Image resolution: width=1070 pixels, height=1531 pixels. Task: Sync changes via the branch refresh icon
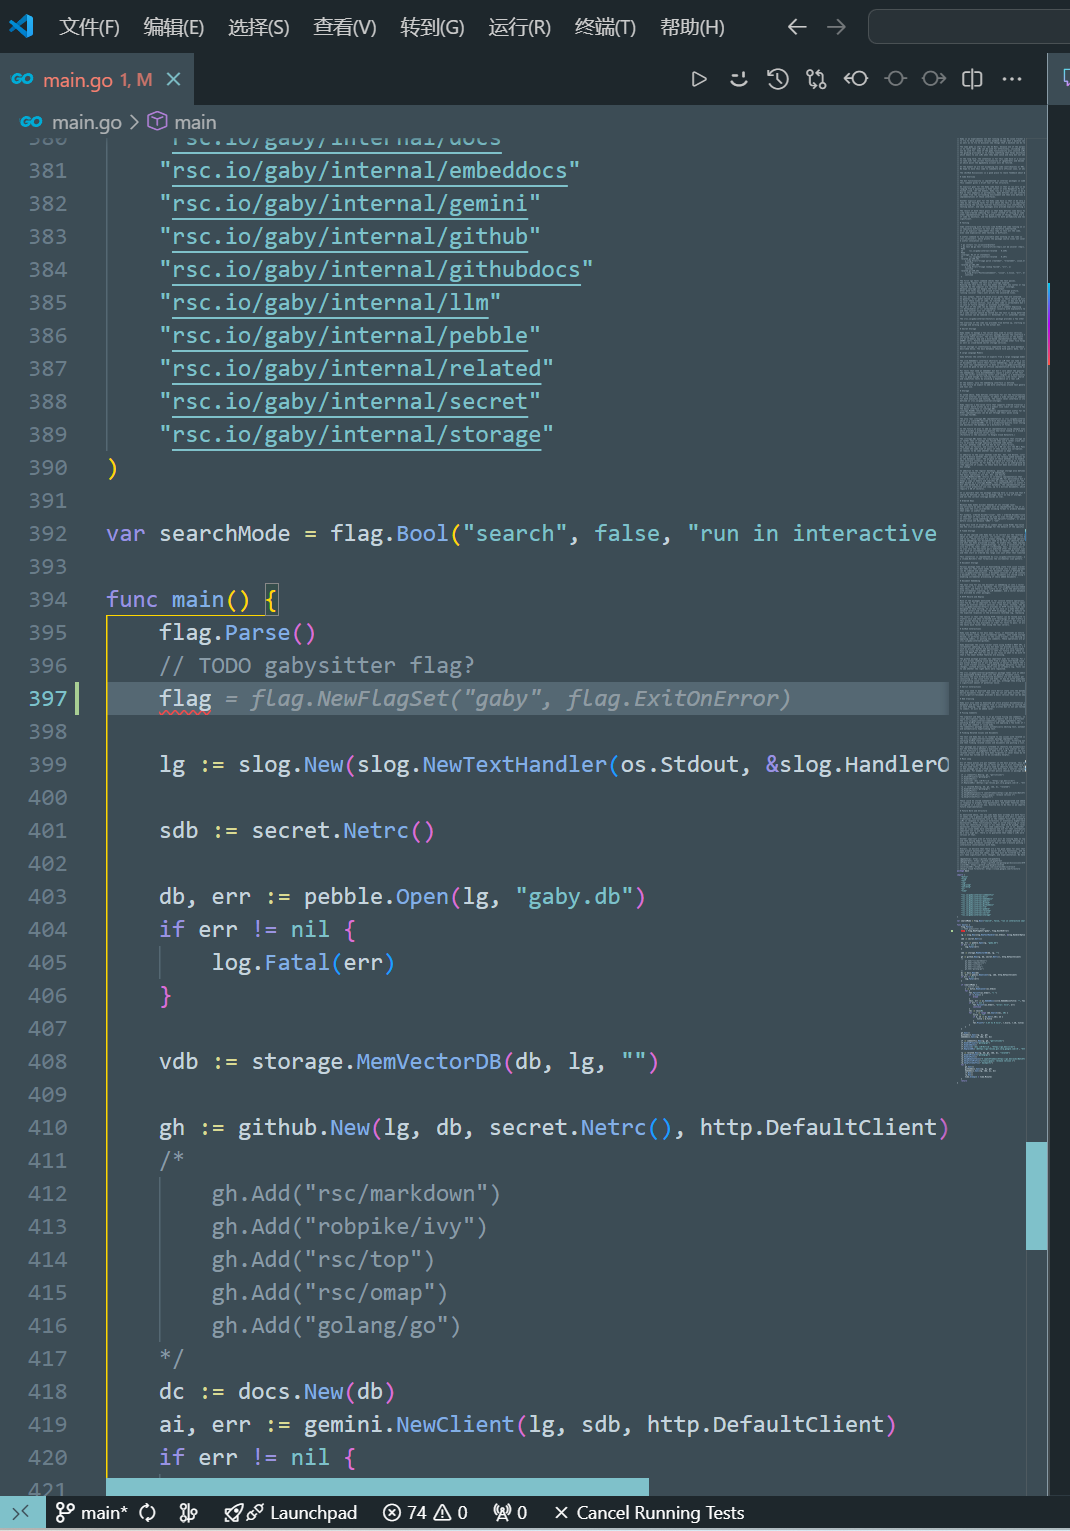147,1512
